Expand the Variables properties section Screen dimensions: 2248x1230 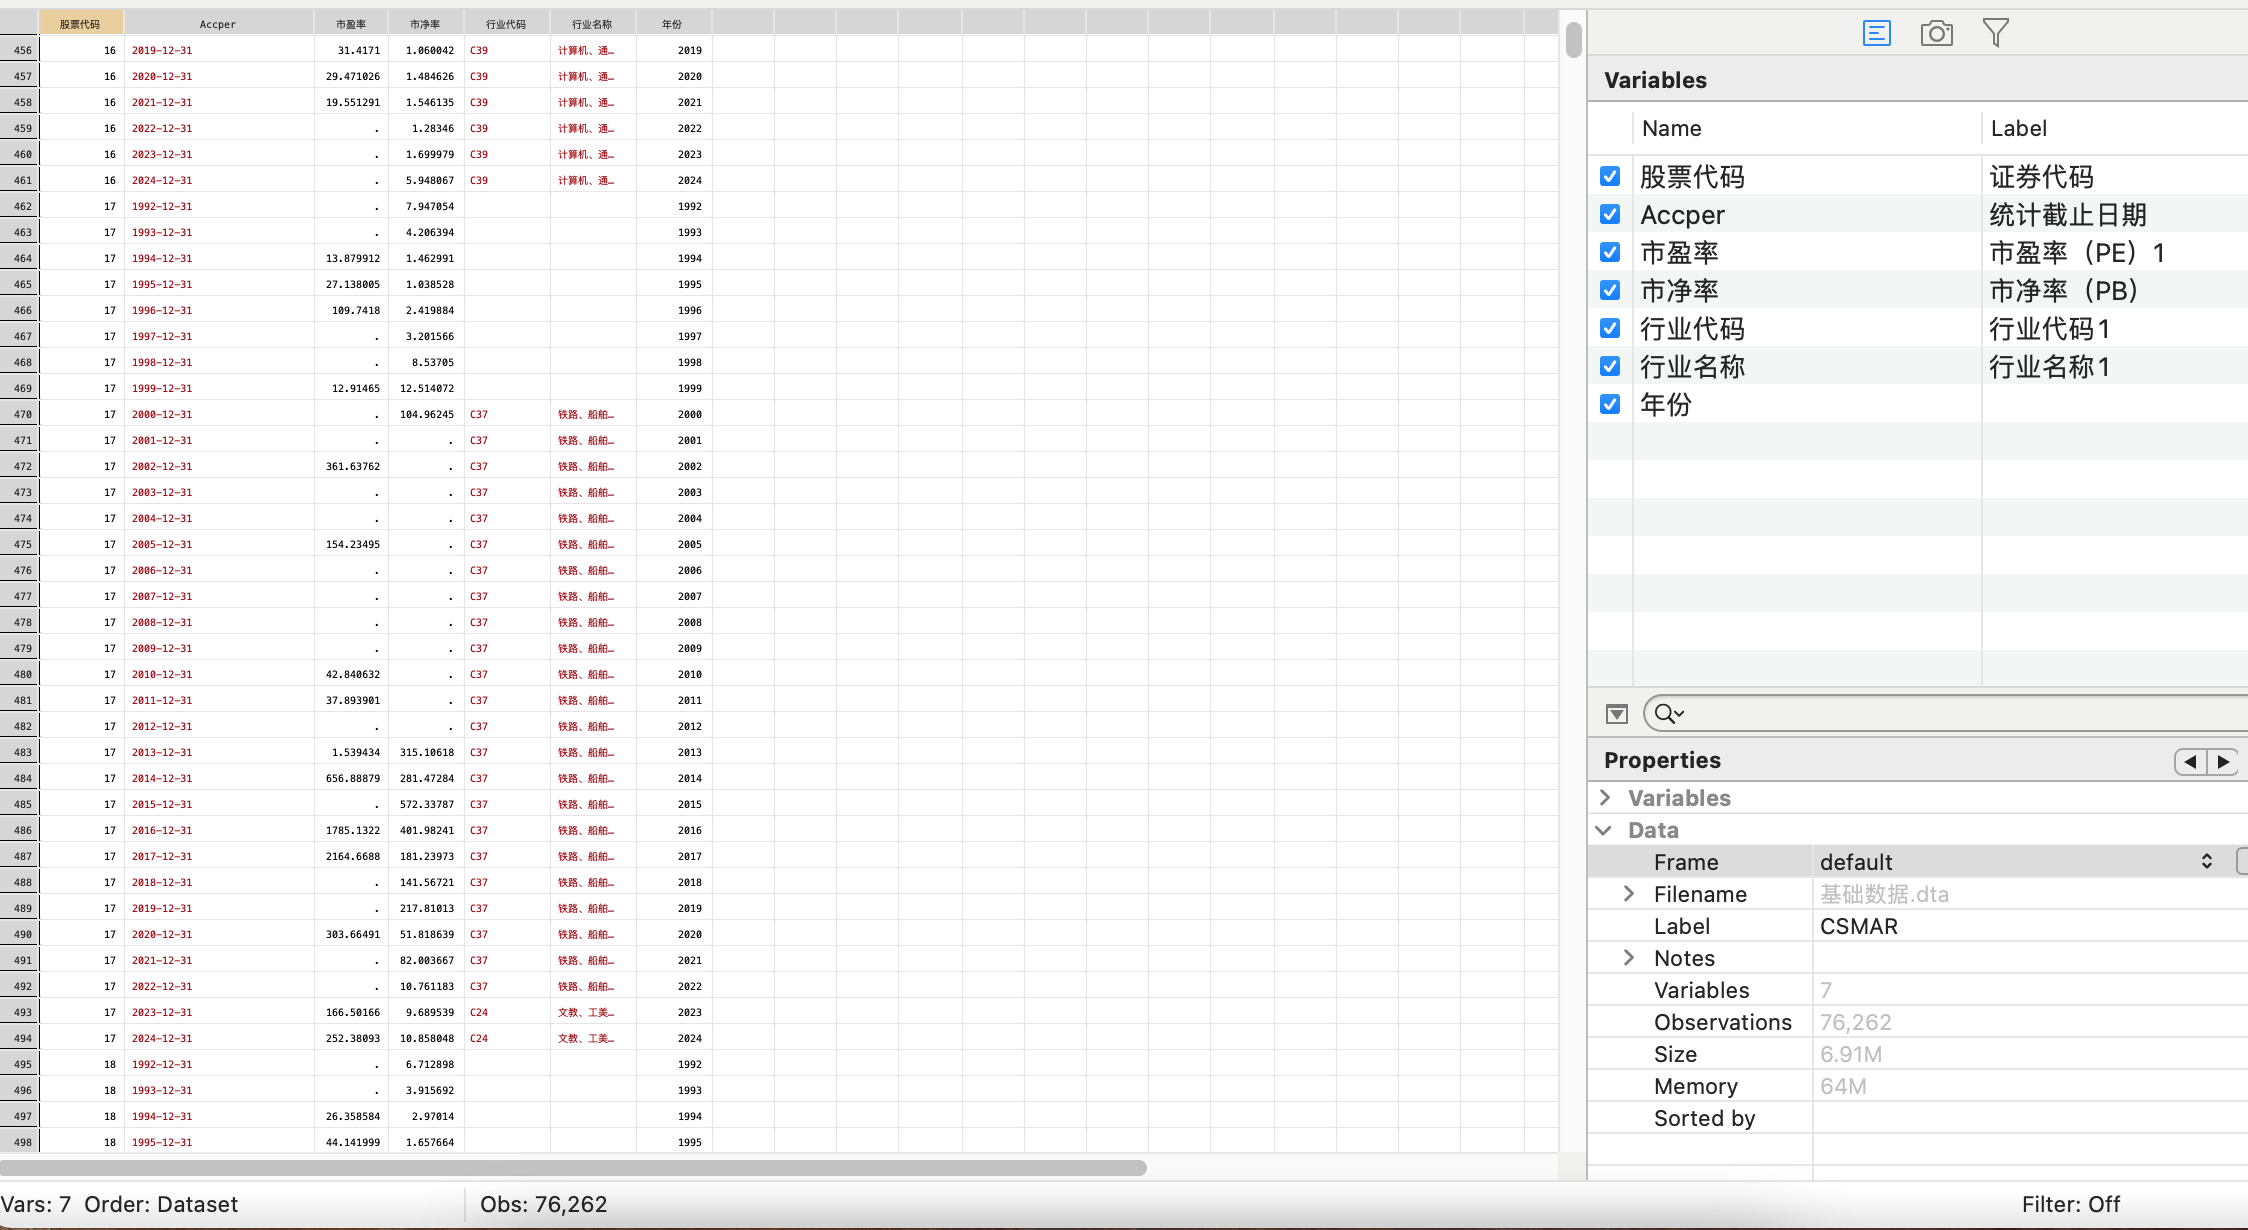[x=1606, y=798]
